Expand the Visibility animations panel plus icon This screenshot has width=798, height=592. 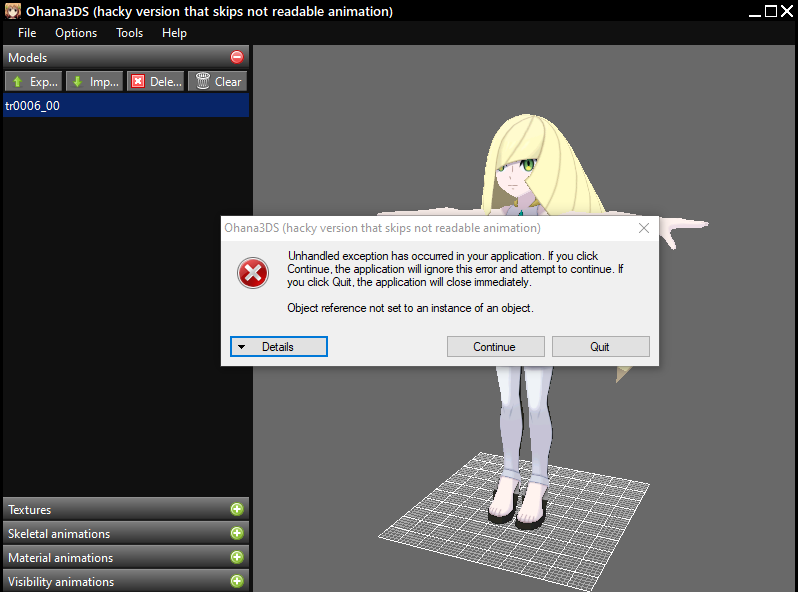237,581
